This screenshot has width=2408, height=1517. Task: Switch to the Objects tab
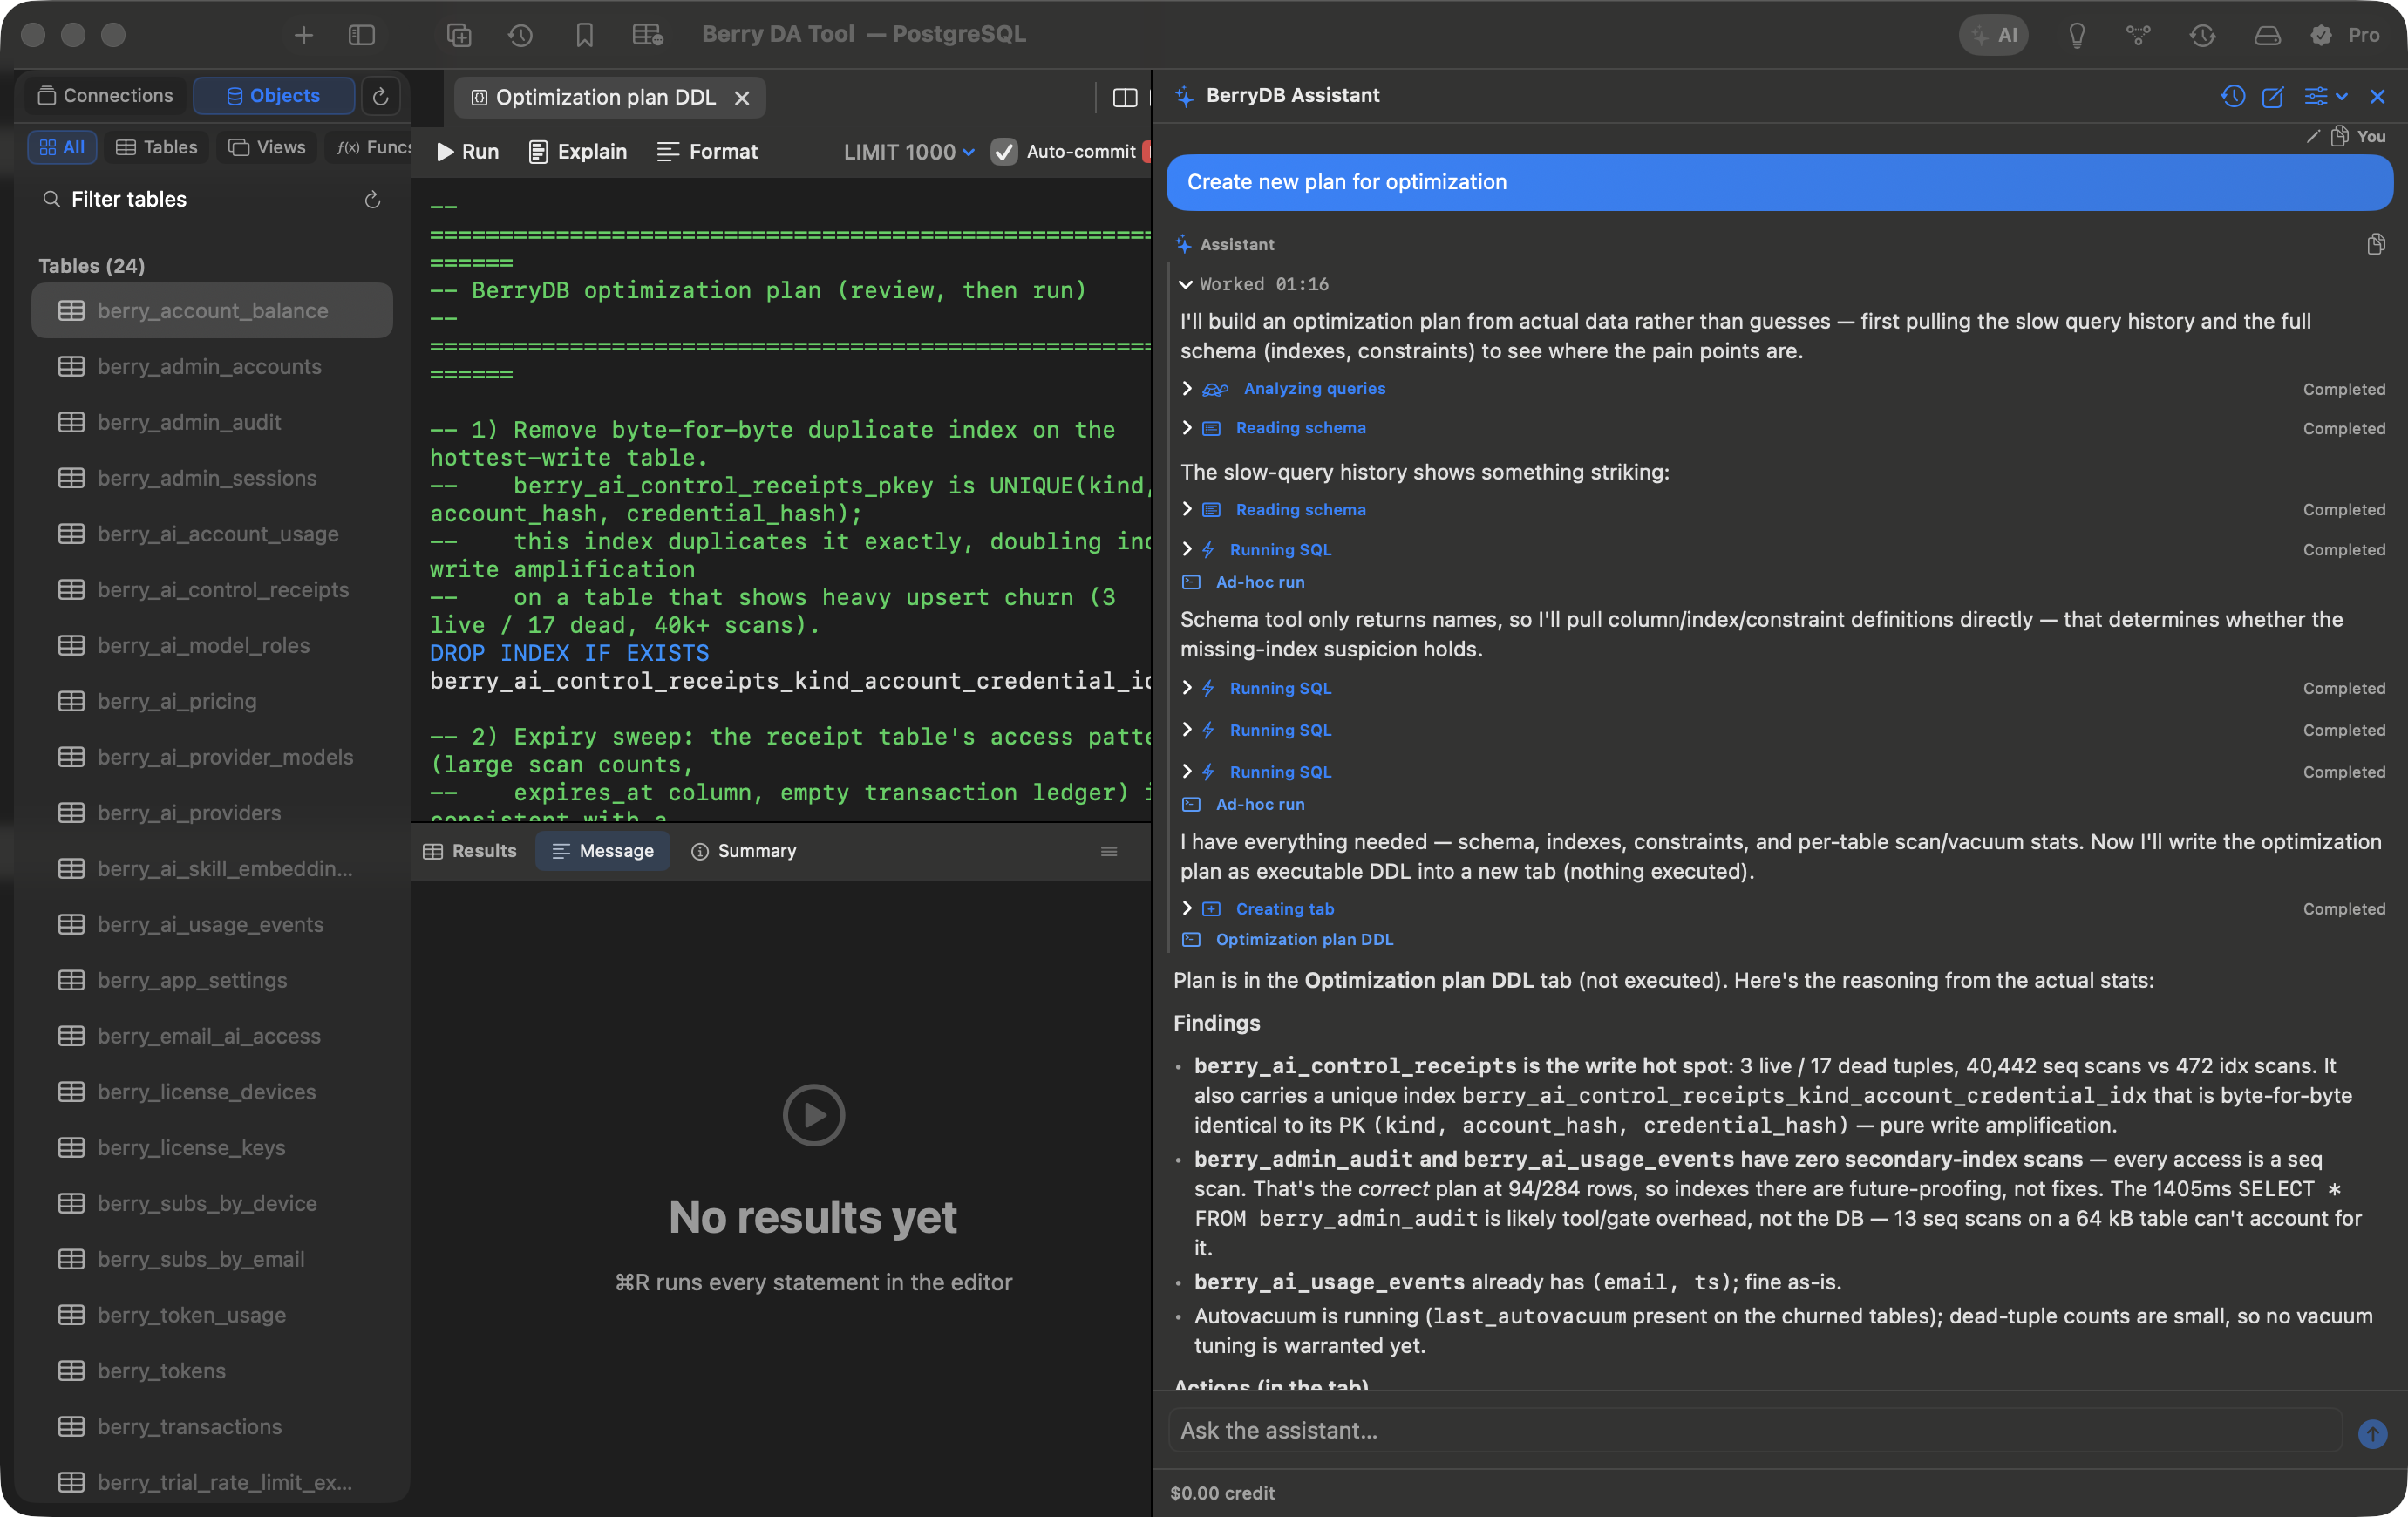[x=273, y=96]
